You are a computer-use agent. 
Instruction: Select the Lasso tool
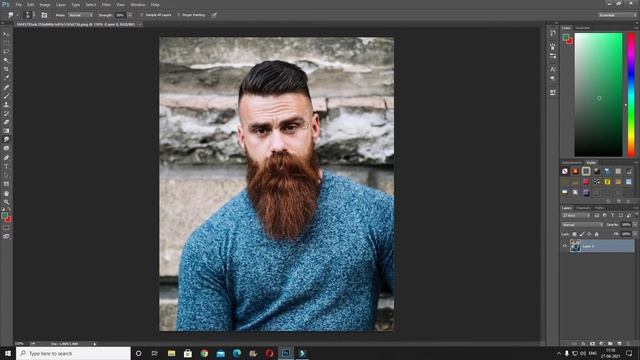[6, 51]
